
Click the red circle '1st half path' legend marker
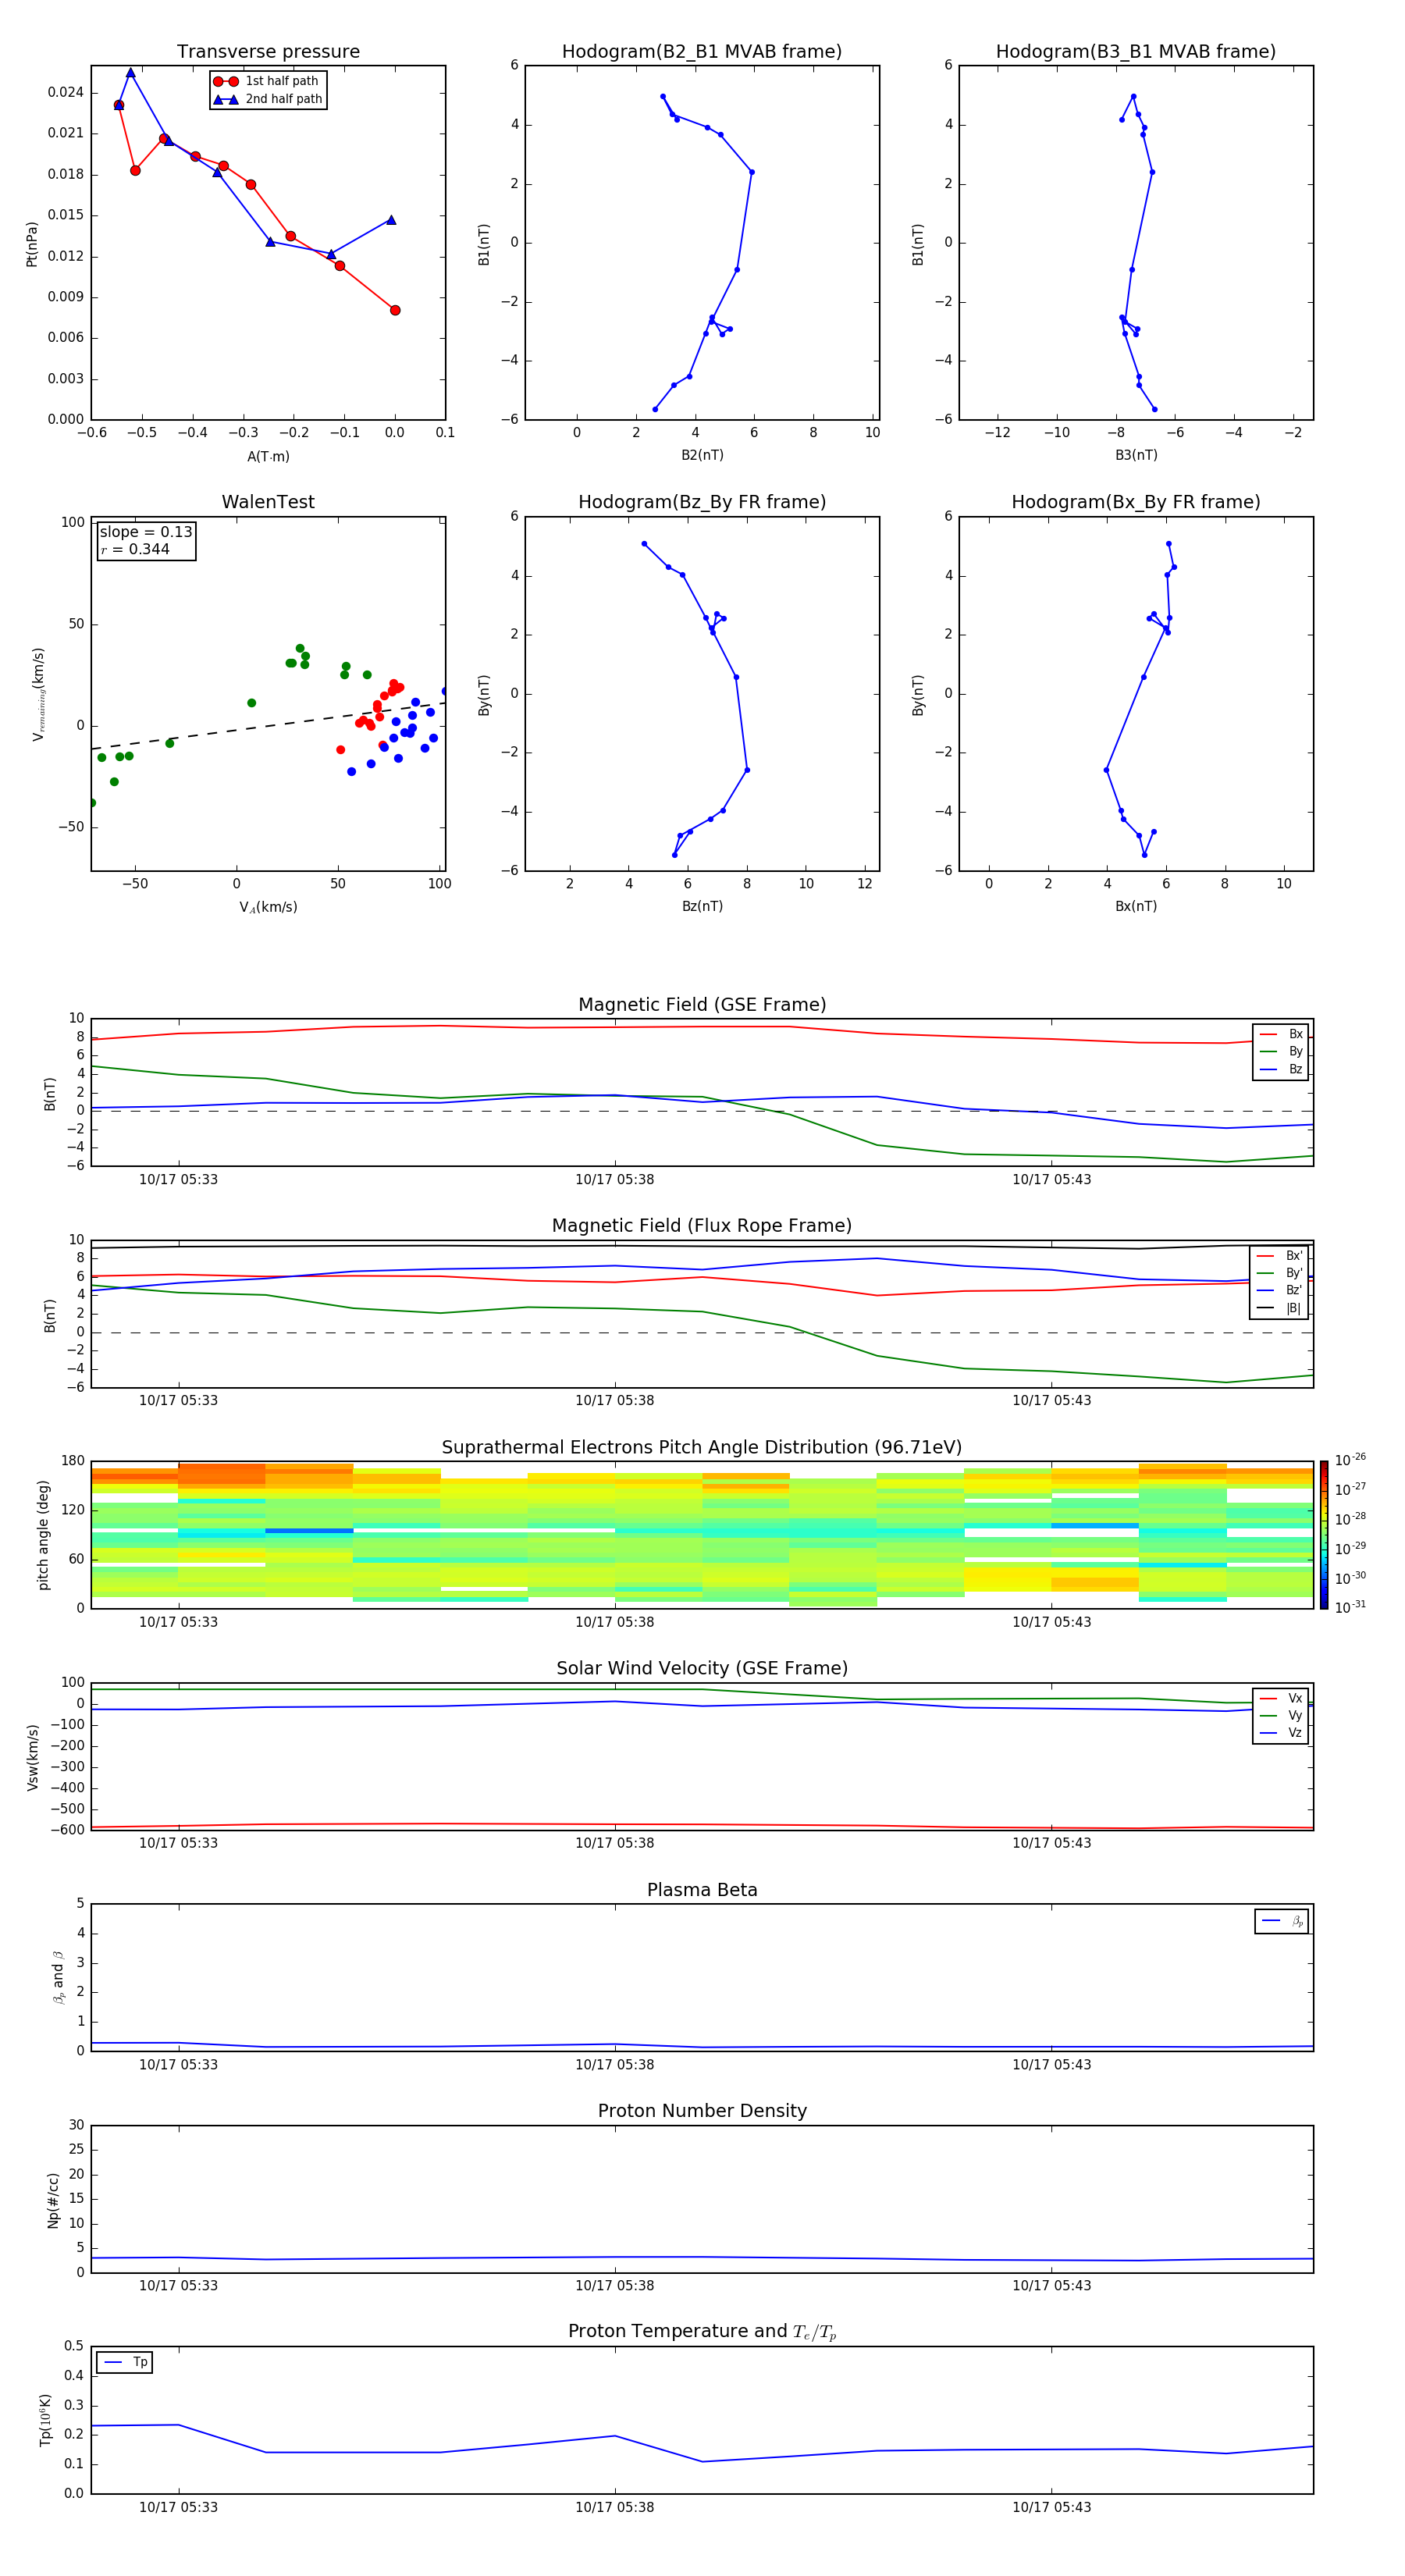click(x=226, y=81)
